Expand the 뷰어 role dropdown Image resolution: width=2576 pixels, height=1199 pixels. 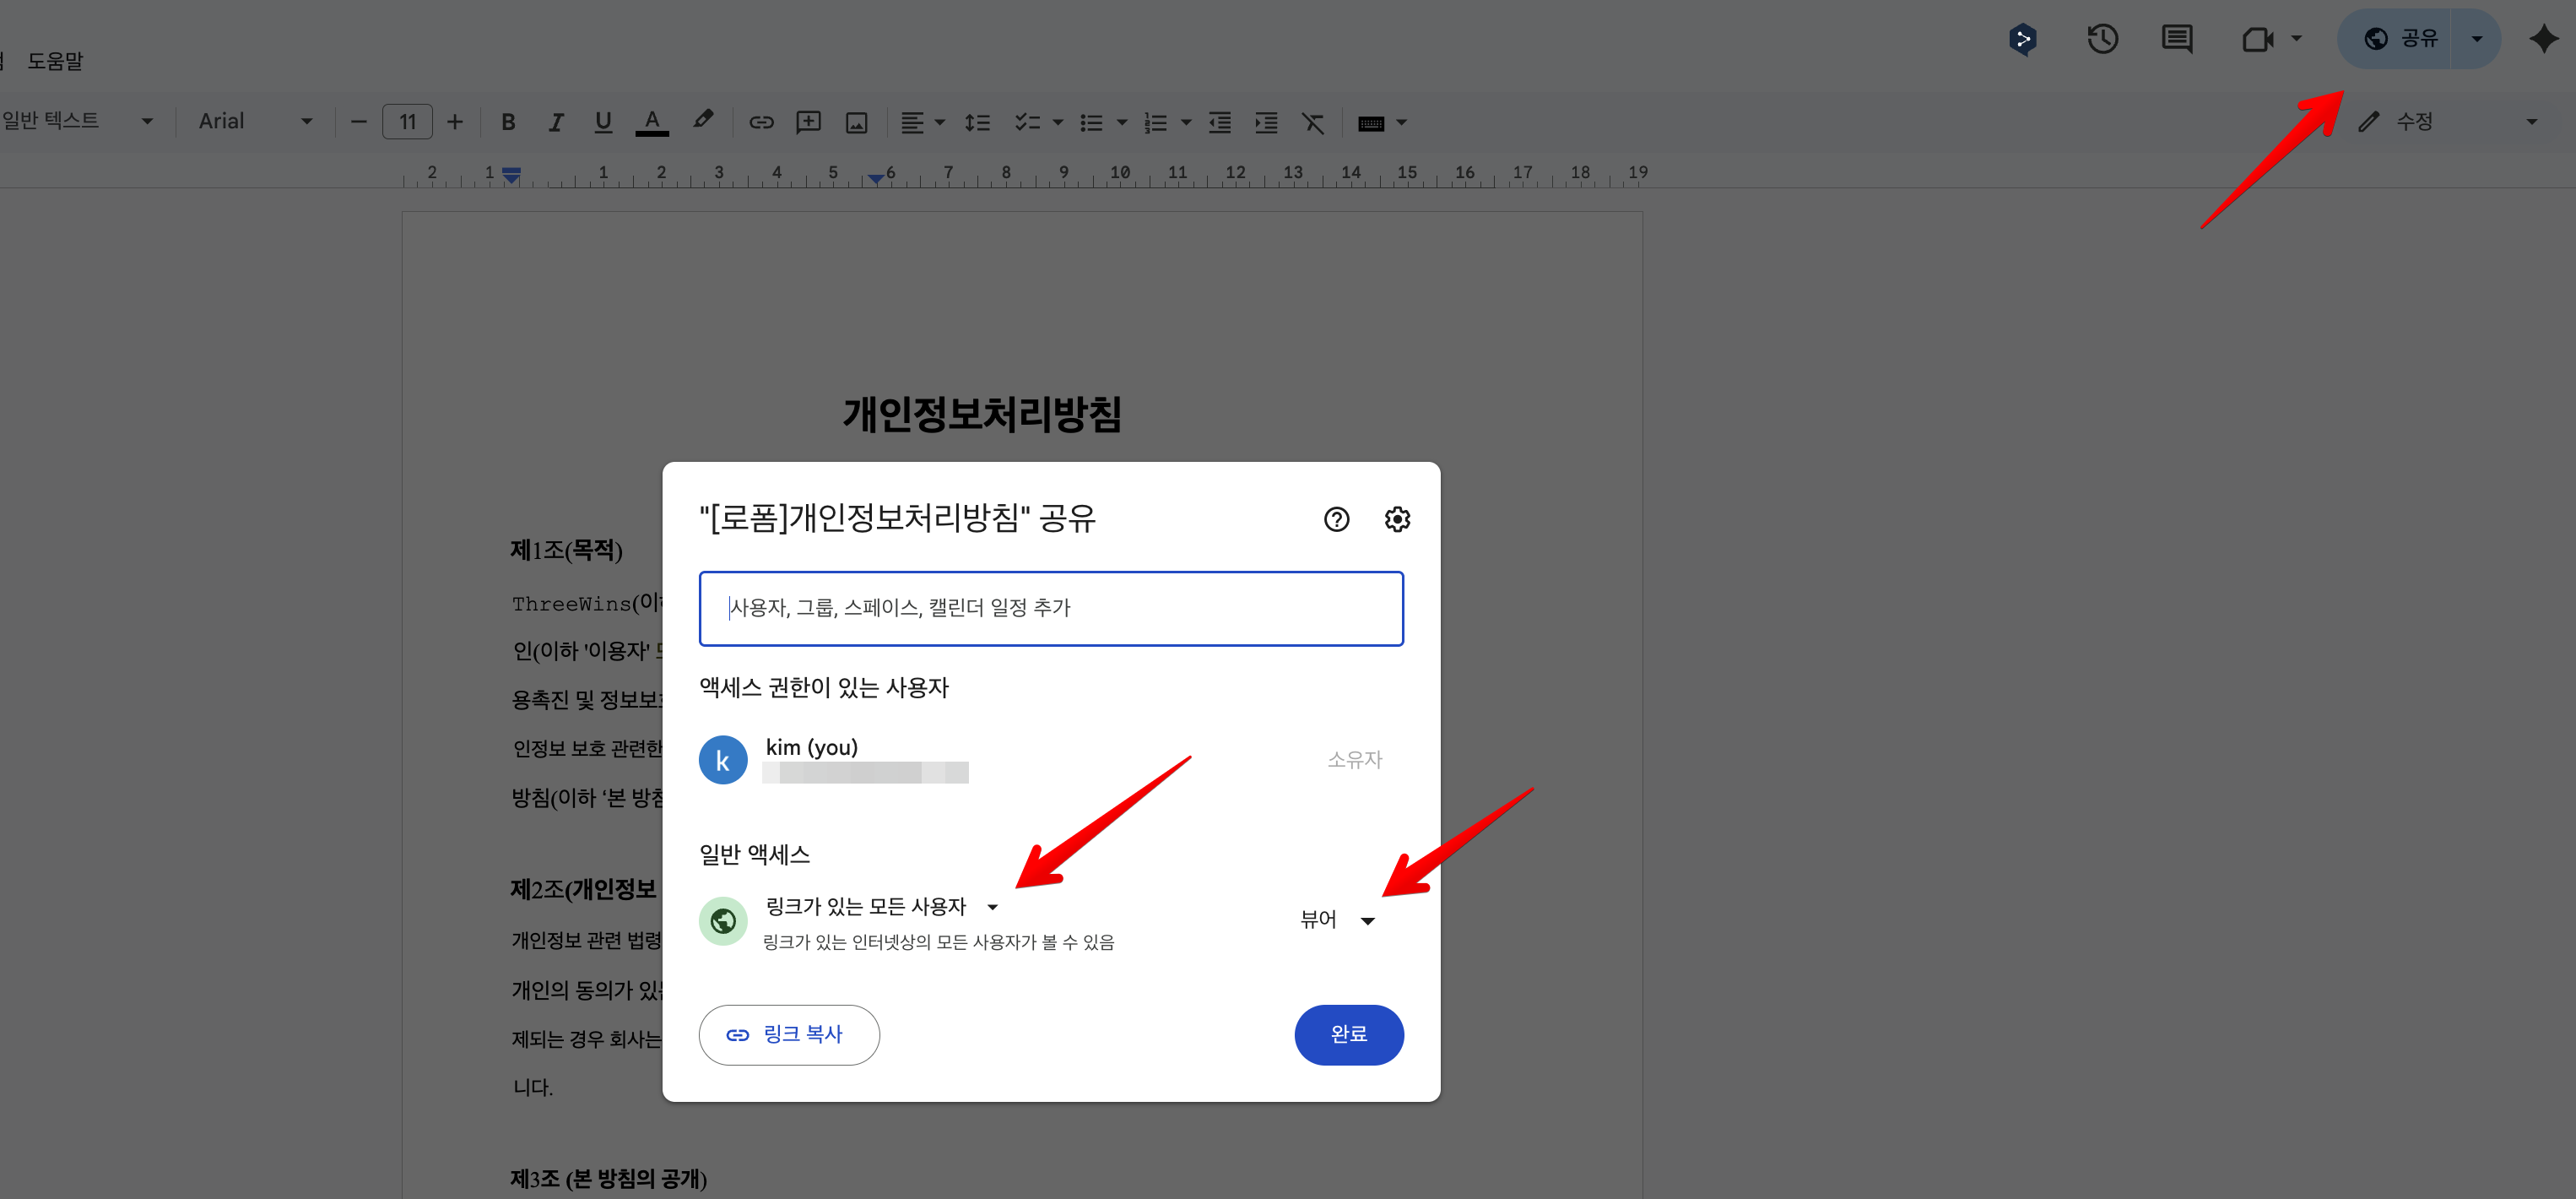point(1337,919)
